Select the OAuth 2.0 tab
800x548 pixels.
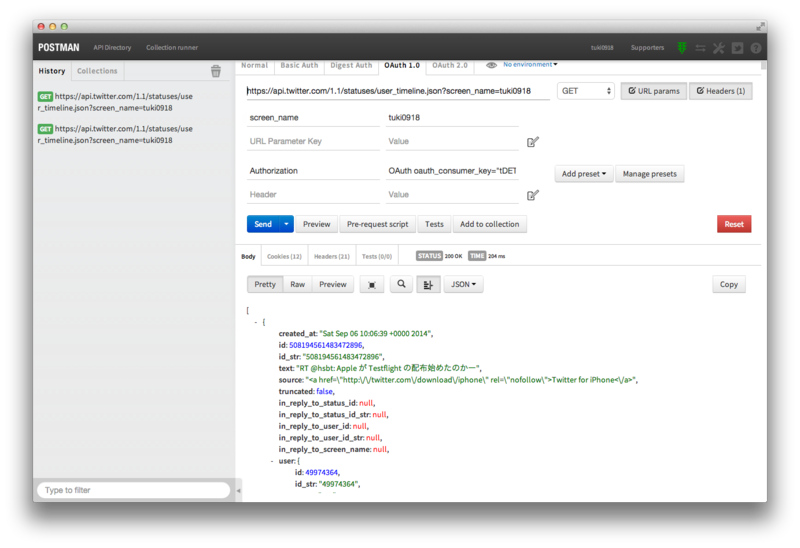click(449, 65)
